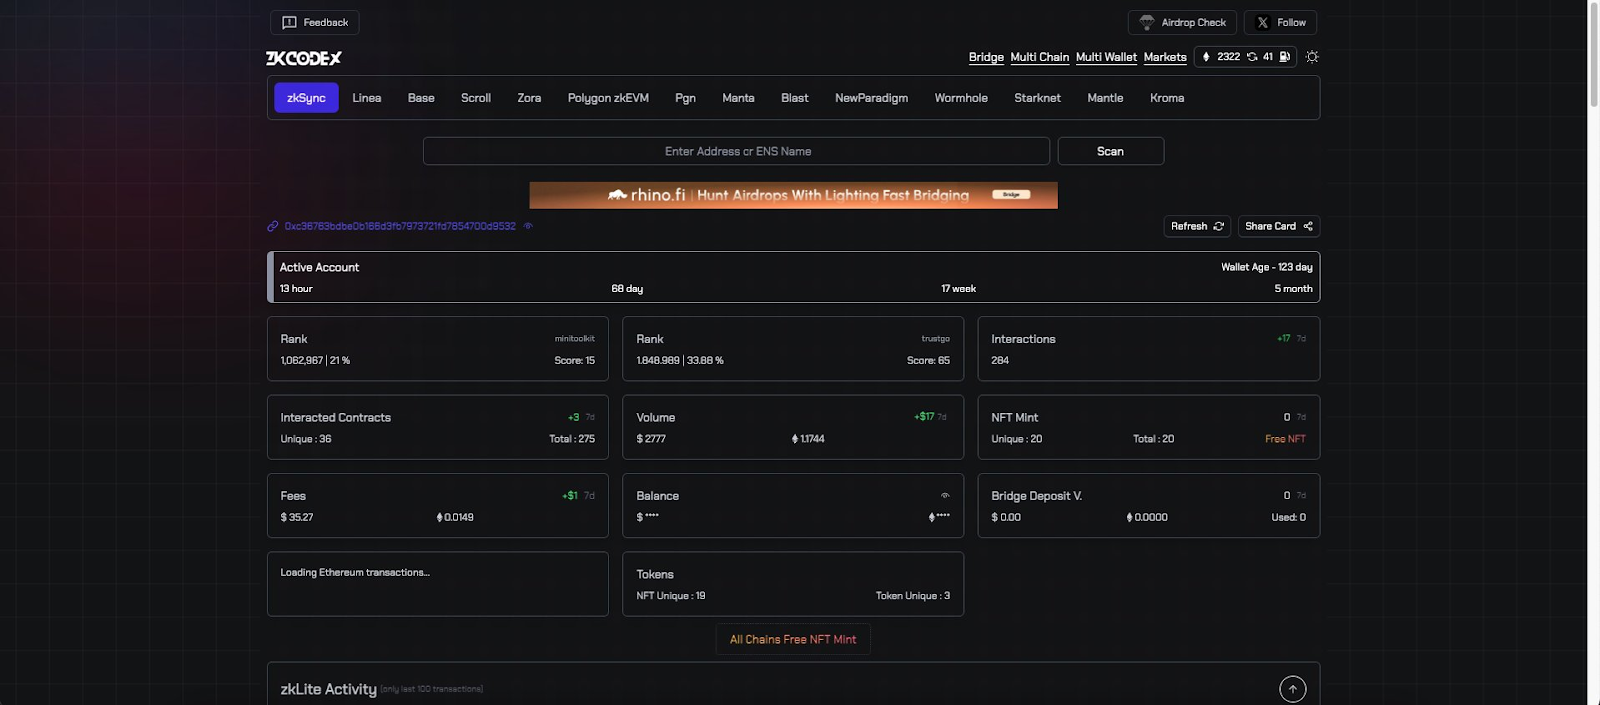
Task: Click the Volume value $ 2777
Action: (x=651, y=439)
